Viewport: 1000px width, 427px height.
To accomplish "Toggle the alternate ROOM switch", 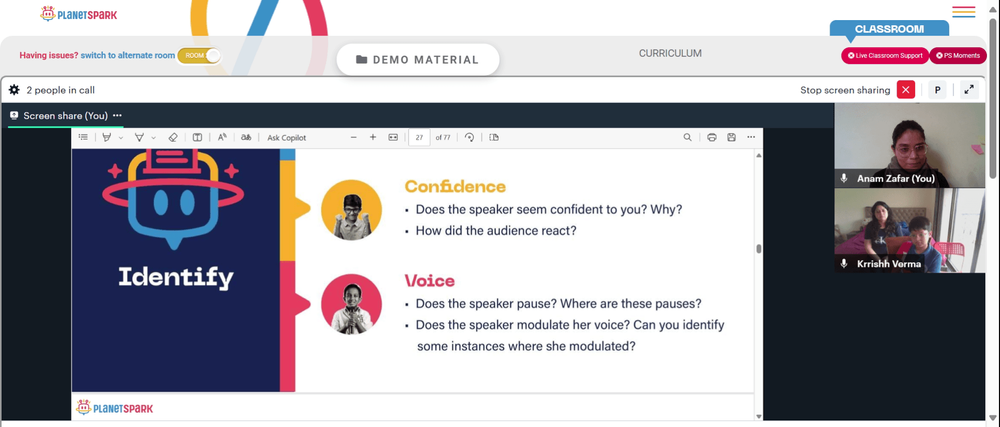I will [x=199, y=55].
